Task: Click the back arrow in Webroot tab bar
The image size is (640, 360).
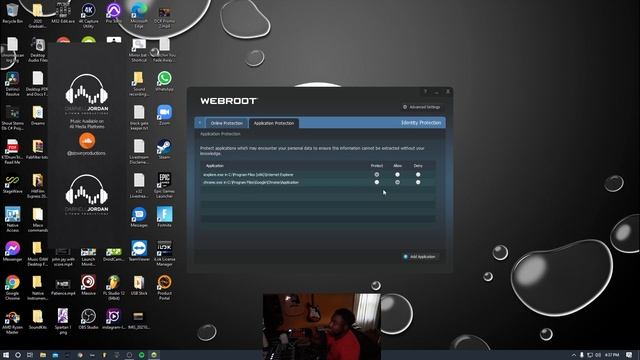Action: [x=200, y=123]
